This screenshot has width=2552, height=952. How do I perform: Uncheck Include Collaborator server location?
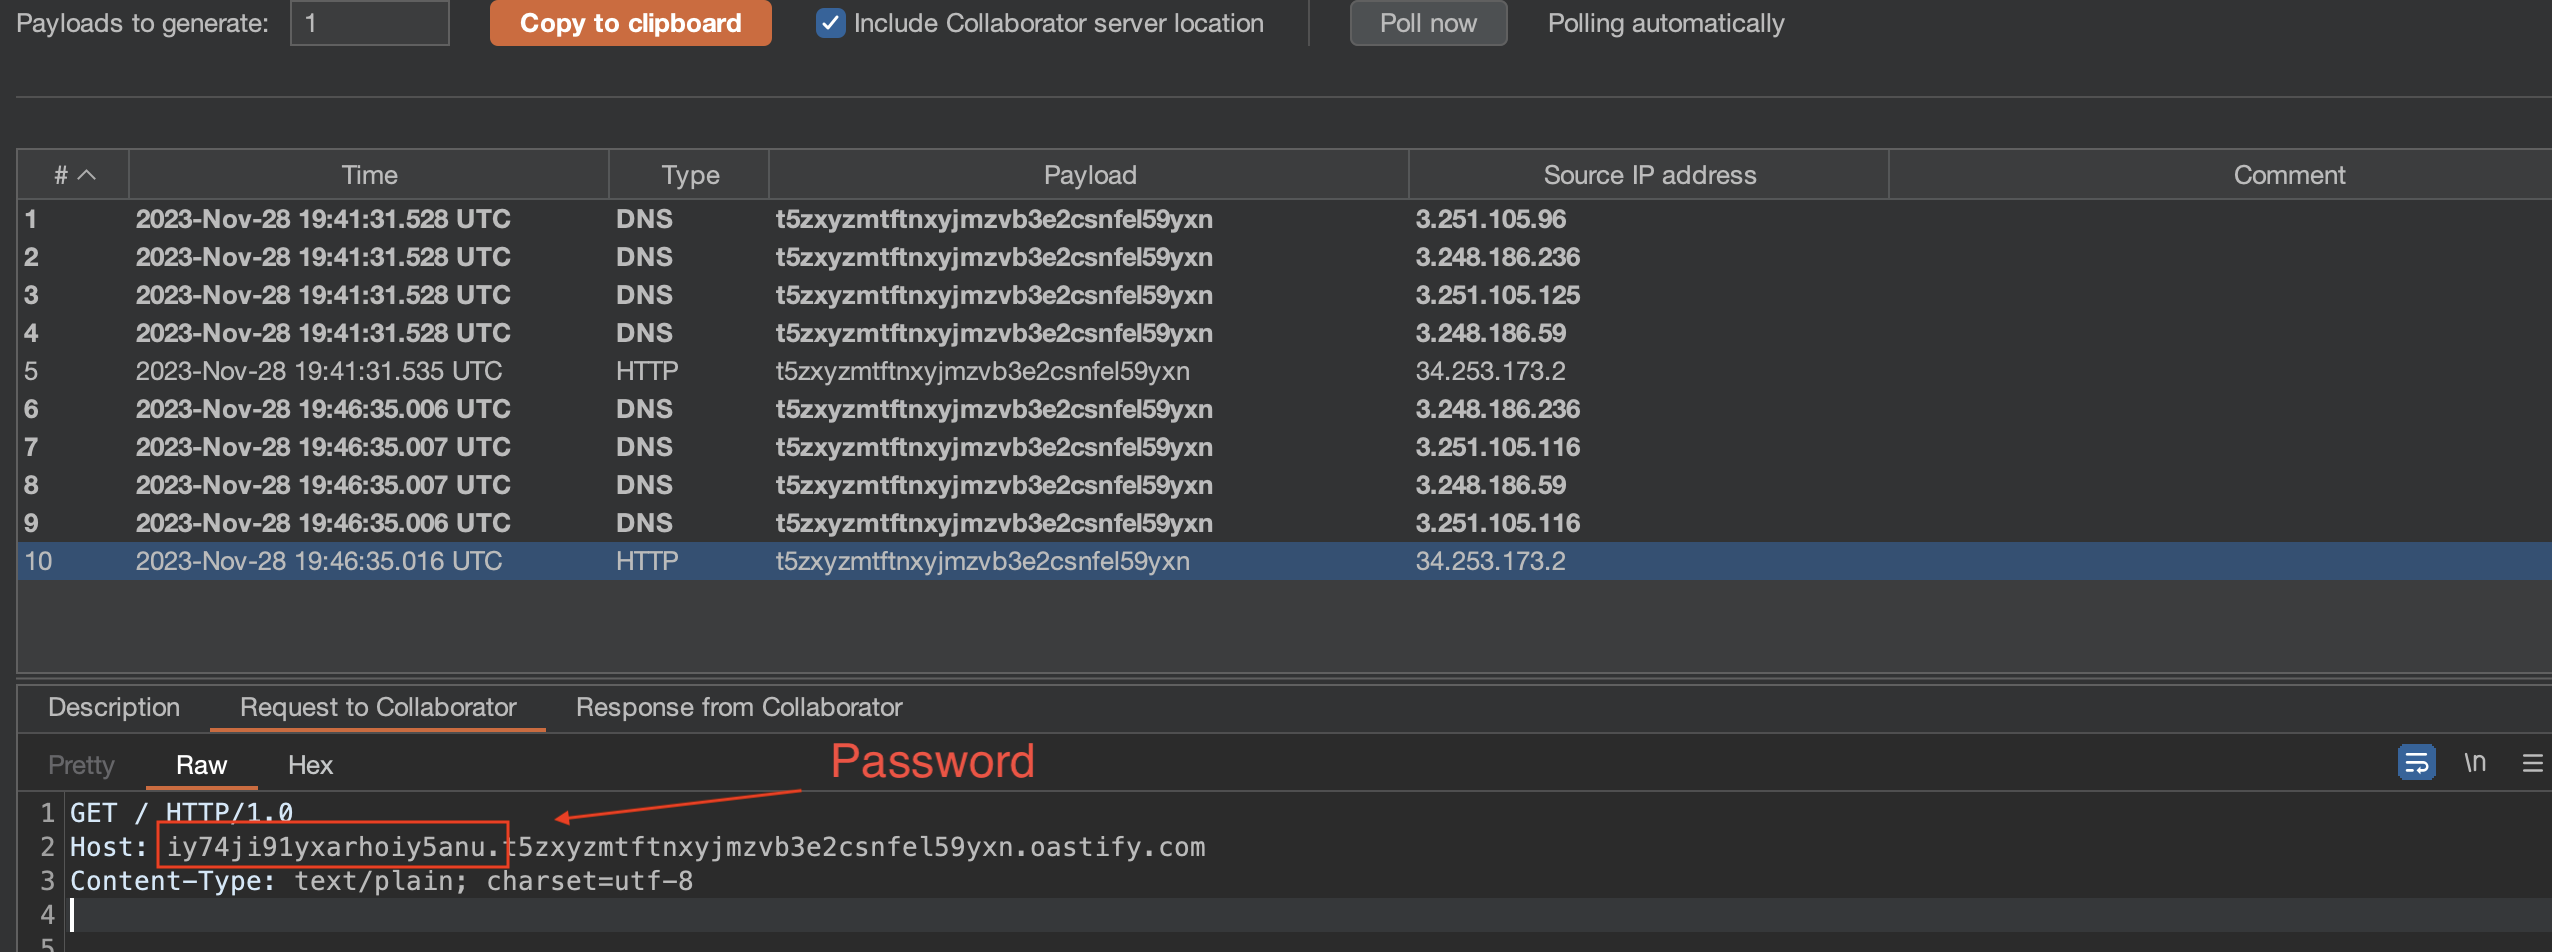(830, 23)
